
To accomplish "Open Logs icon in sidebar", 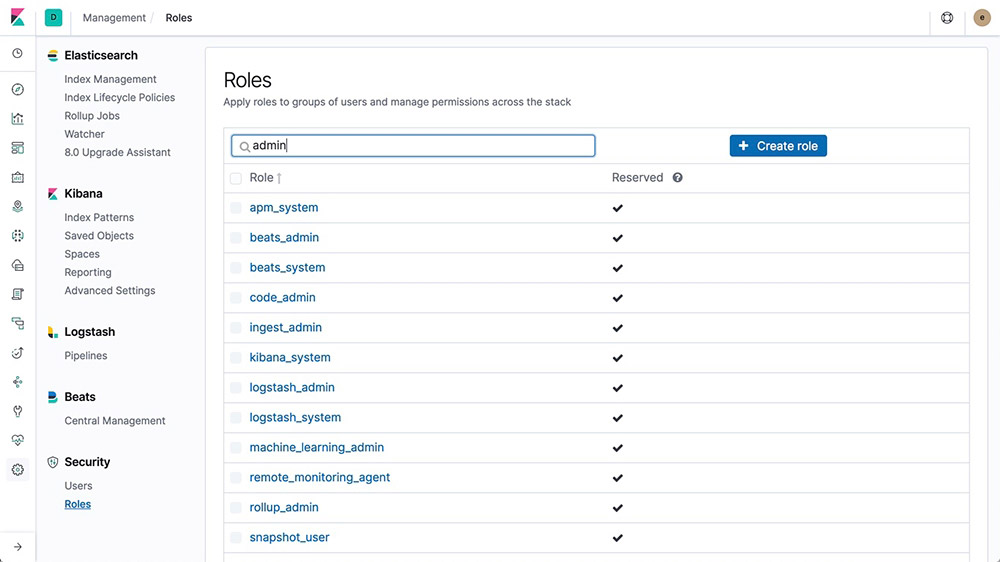I will (18, 294).
